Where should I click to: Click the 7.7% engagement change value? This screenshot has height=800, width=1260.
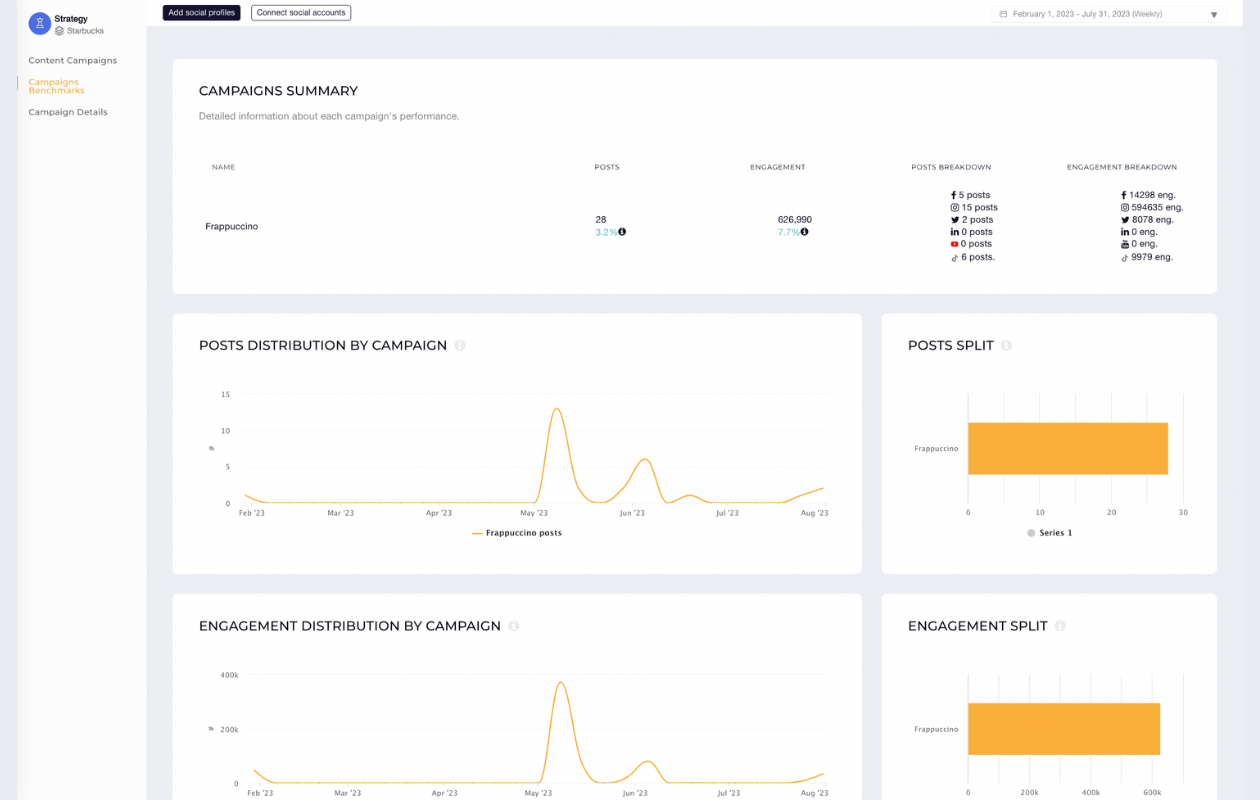[788, 232]
